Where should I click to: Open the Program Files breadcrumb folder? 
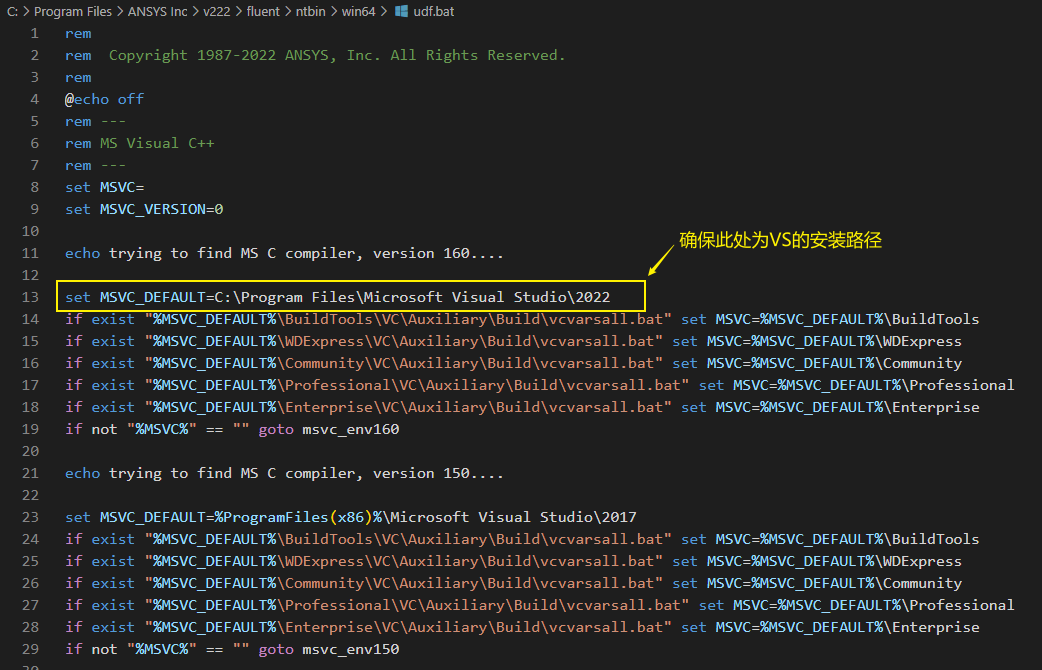tap(73, 11)
